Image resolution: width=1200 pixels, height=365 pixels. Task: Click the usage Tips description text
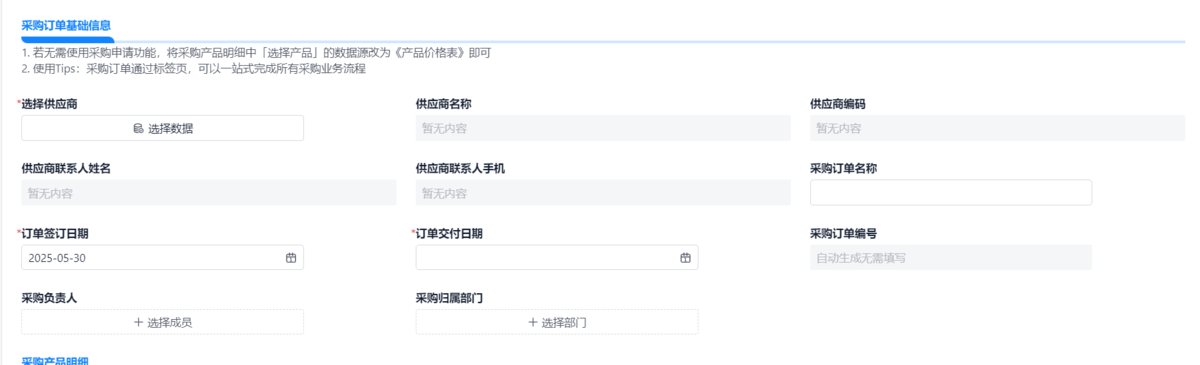(x=194, y=69)
